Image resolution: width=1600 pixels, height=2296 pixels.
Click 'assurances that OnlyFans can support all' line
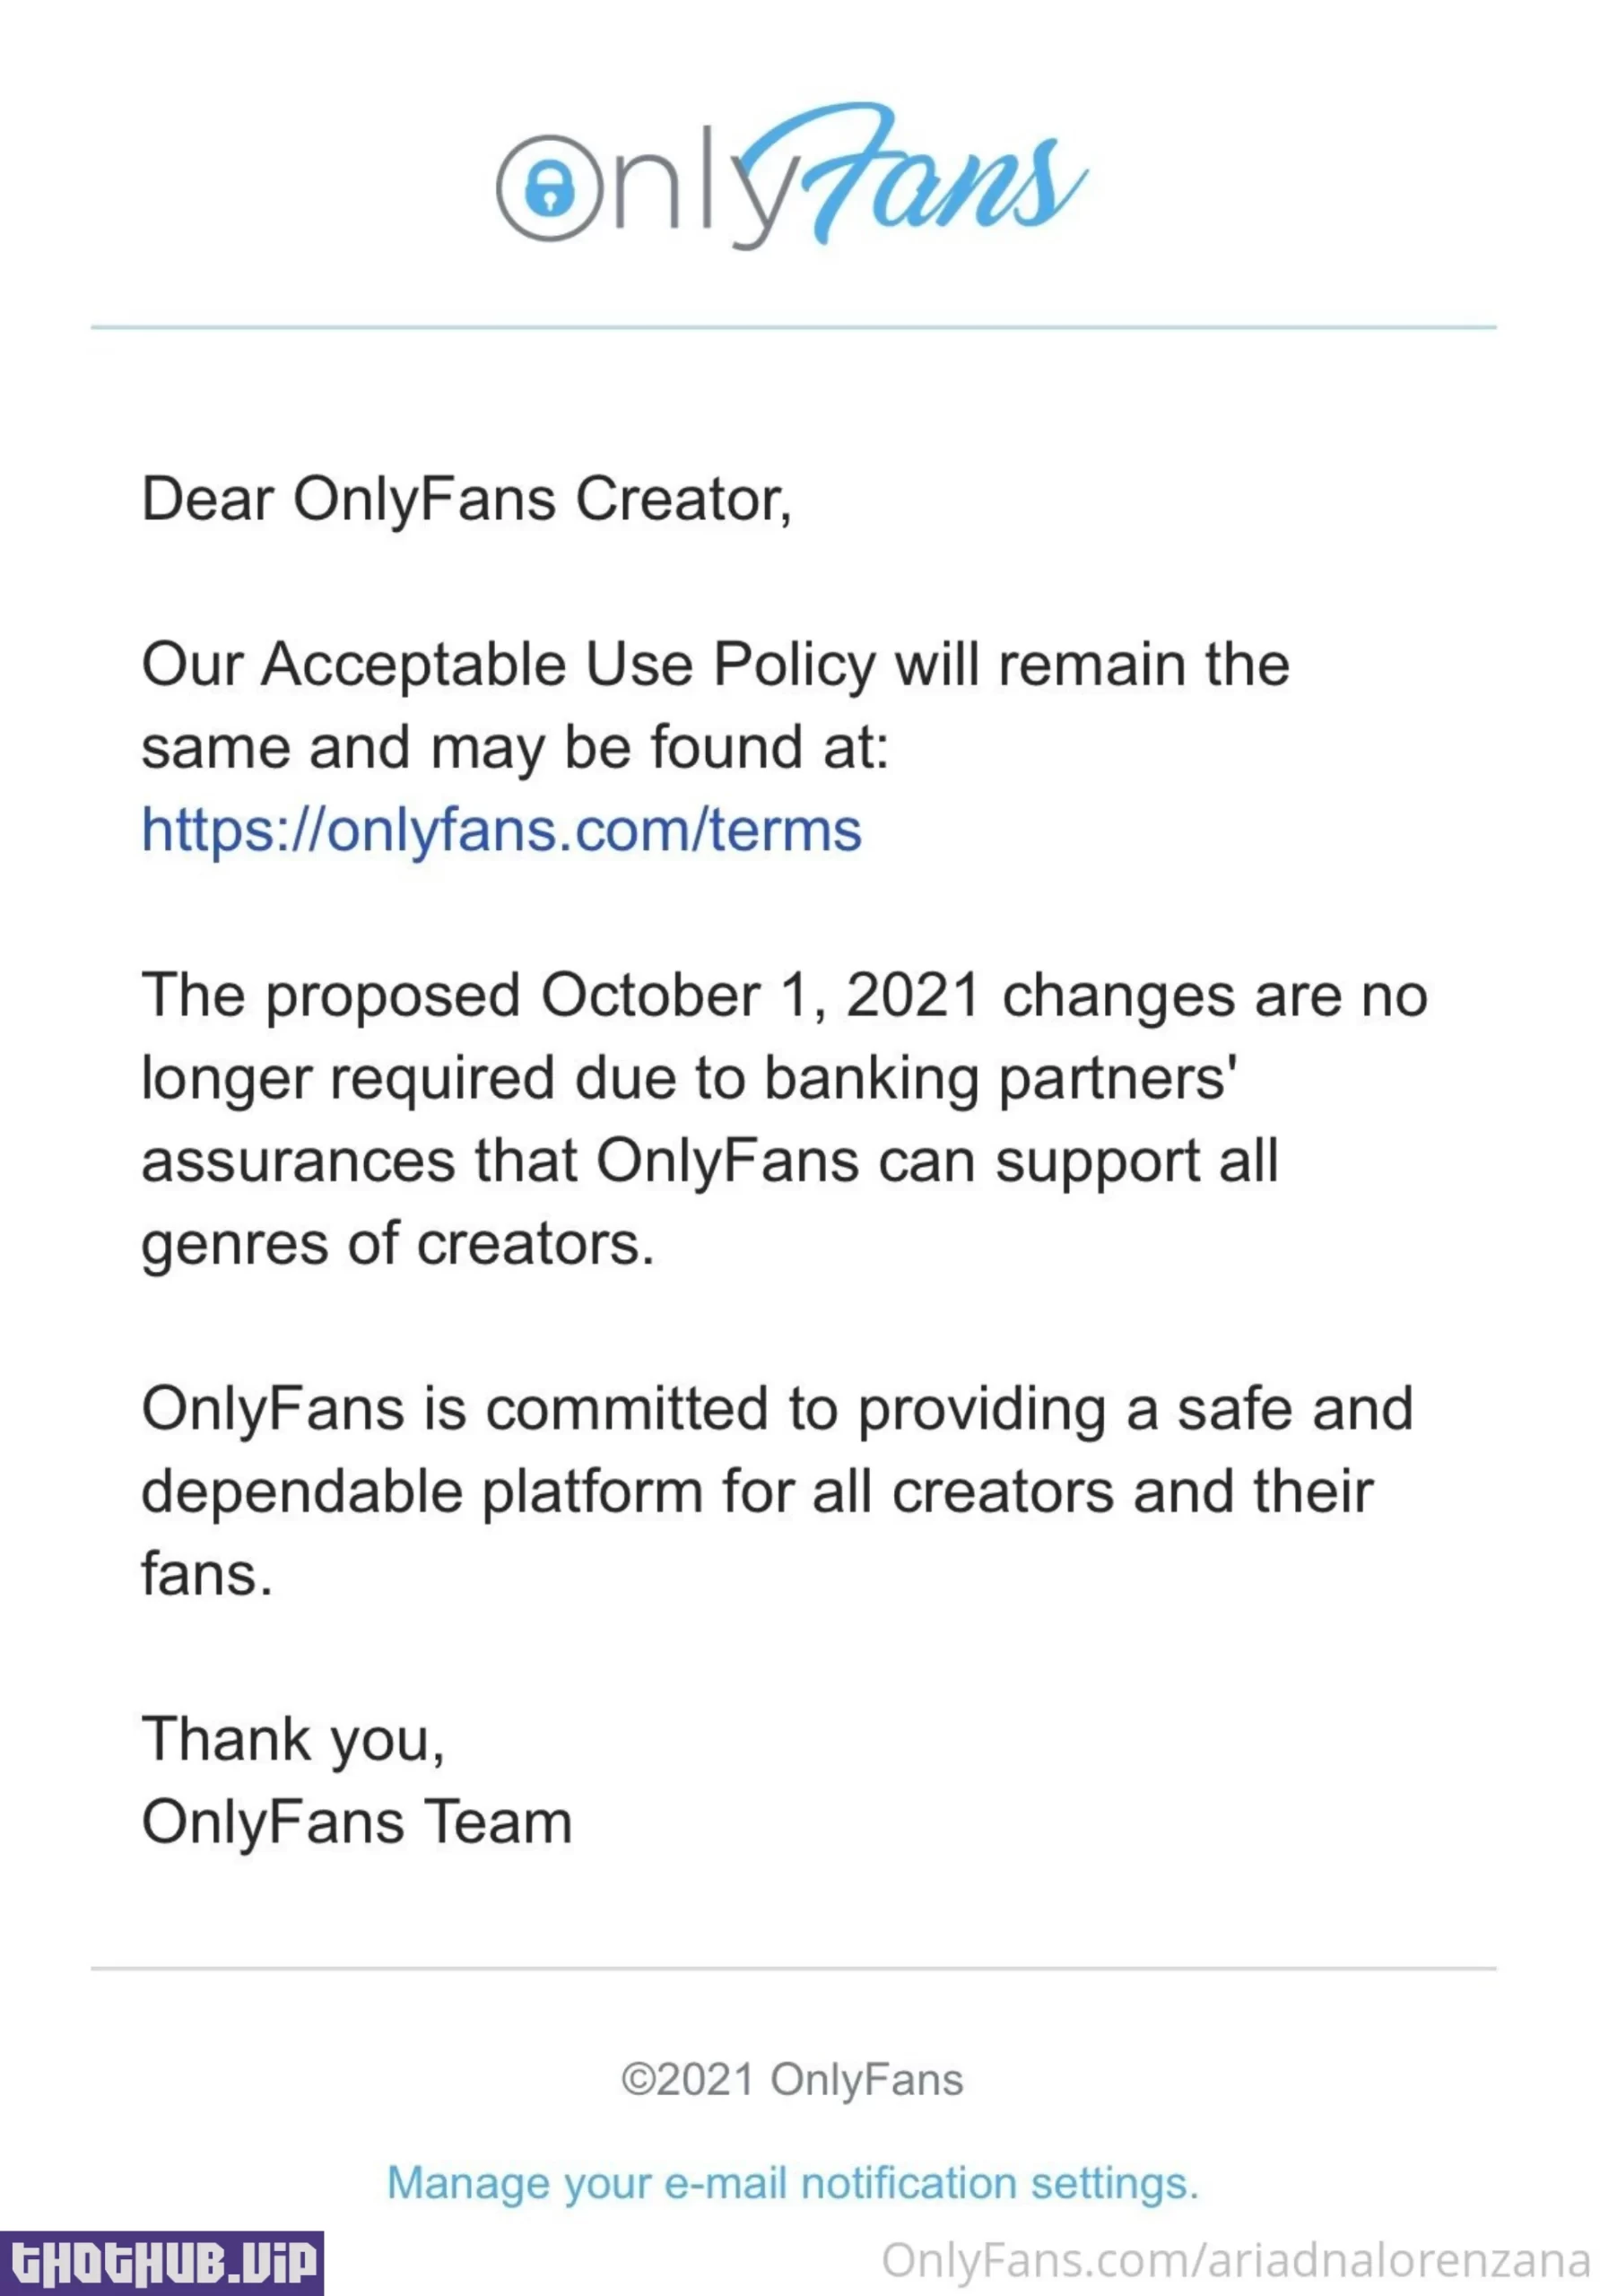(710, 1161)
